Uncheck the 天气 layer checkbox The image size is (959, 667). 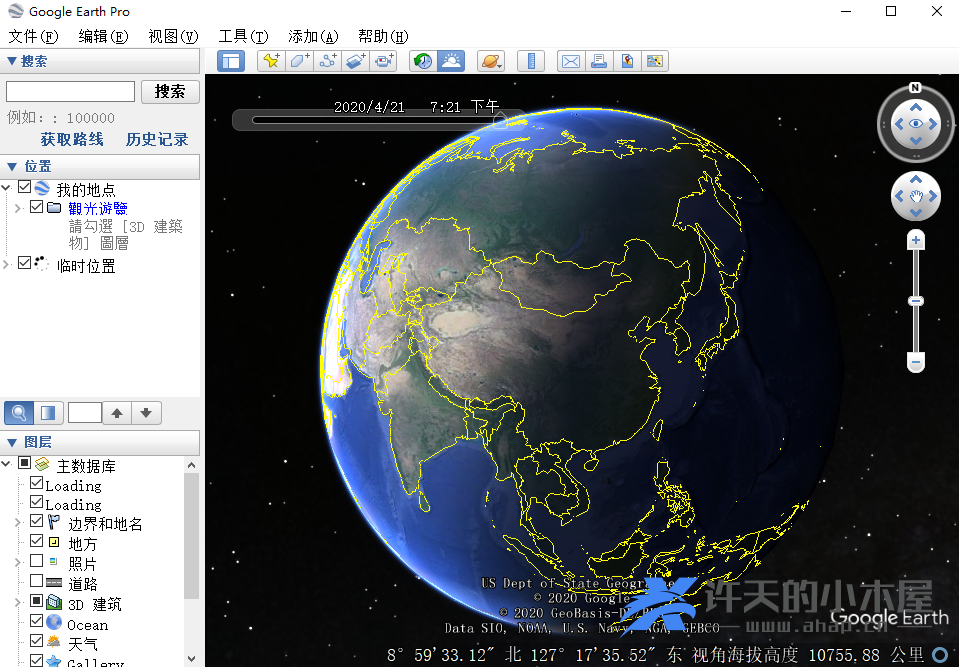point(37,641)
